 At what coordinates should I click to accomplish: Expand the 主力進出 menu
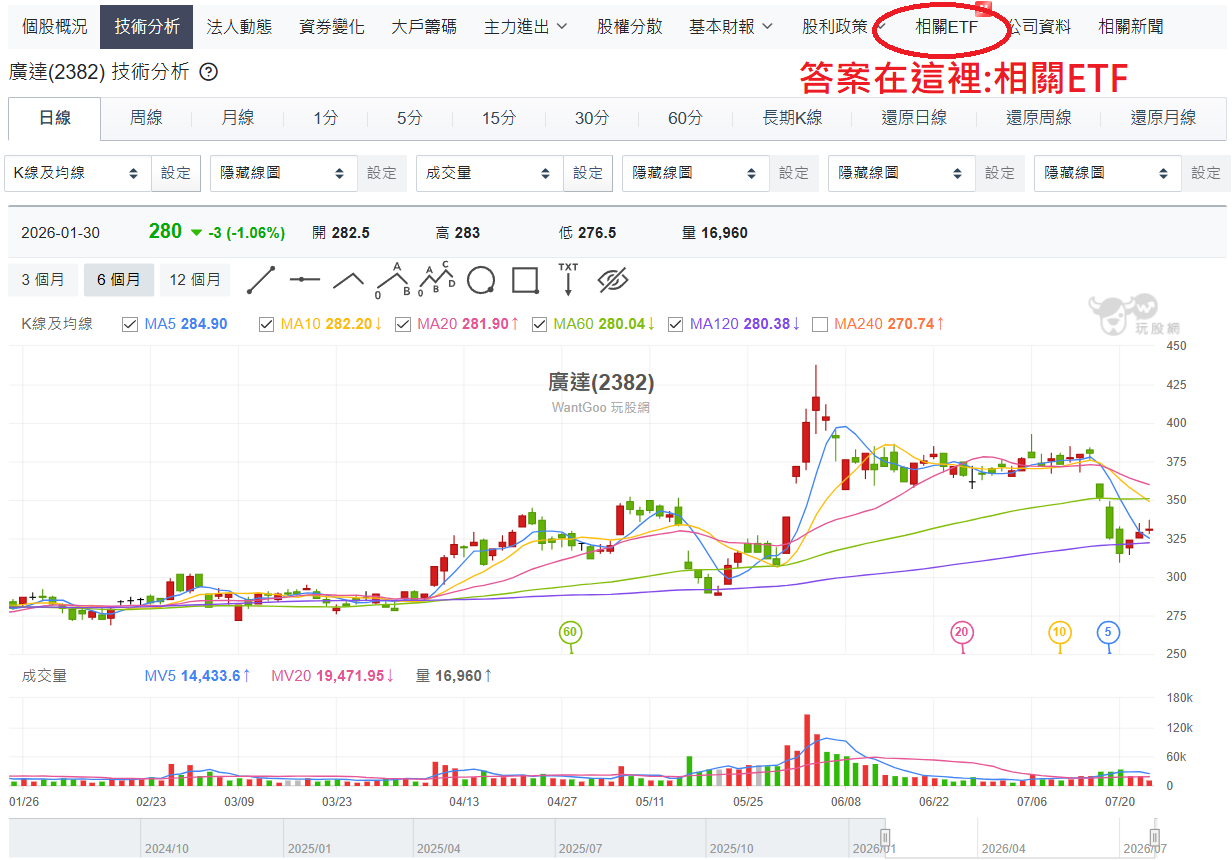(525, 27)
